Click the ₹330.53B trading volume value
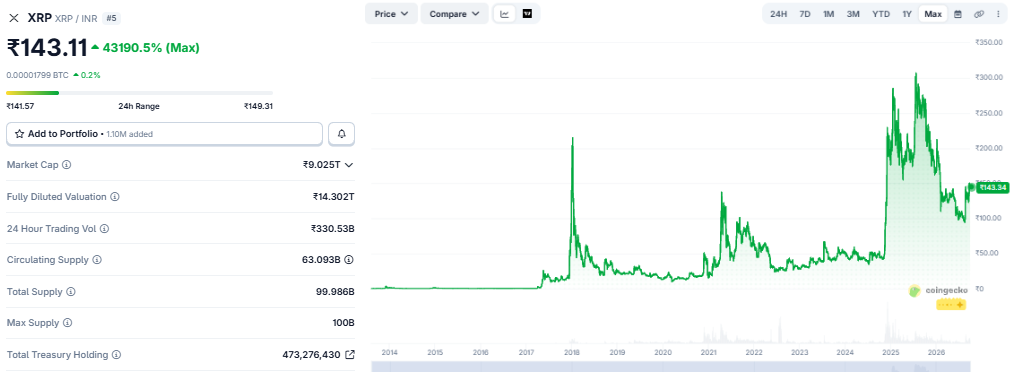 point(332,228)
